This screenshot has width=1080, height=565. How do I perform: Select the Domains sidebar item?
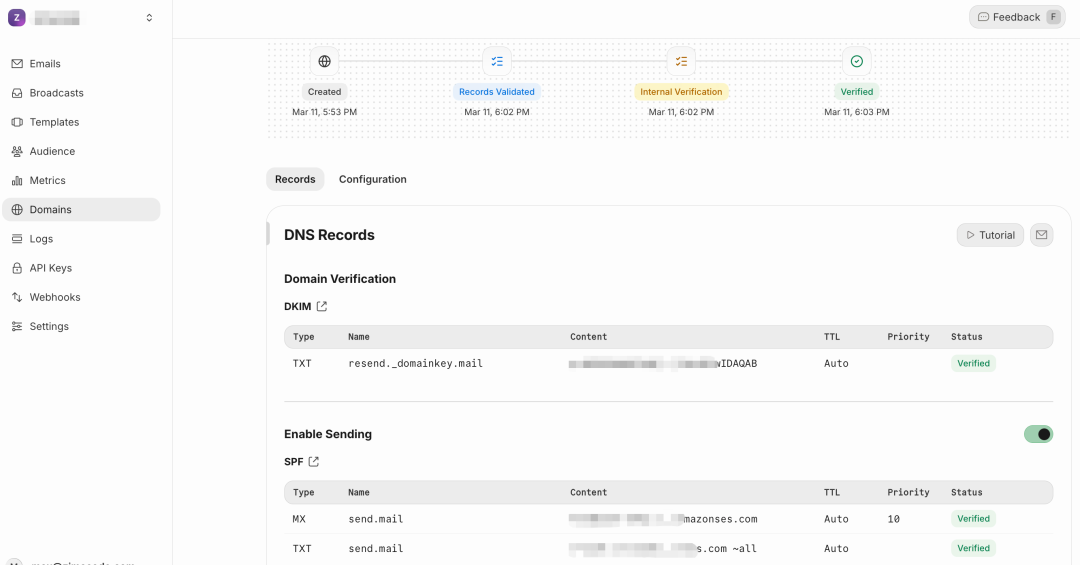coord(81,209)
